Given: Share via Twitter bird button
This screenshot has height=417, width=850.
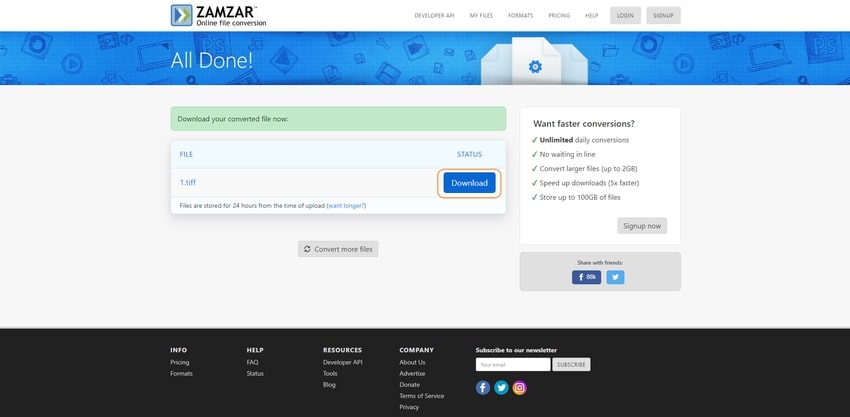Looking at the screenshot, I should 615,277.
